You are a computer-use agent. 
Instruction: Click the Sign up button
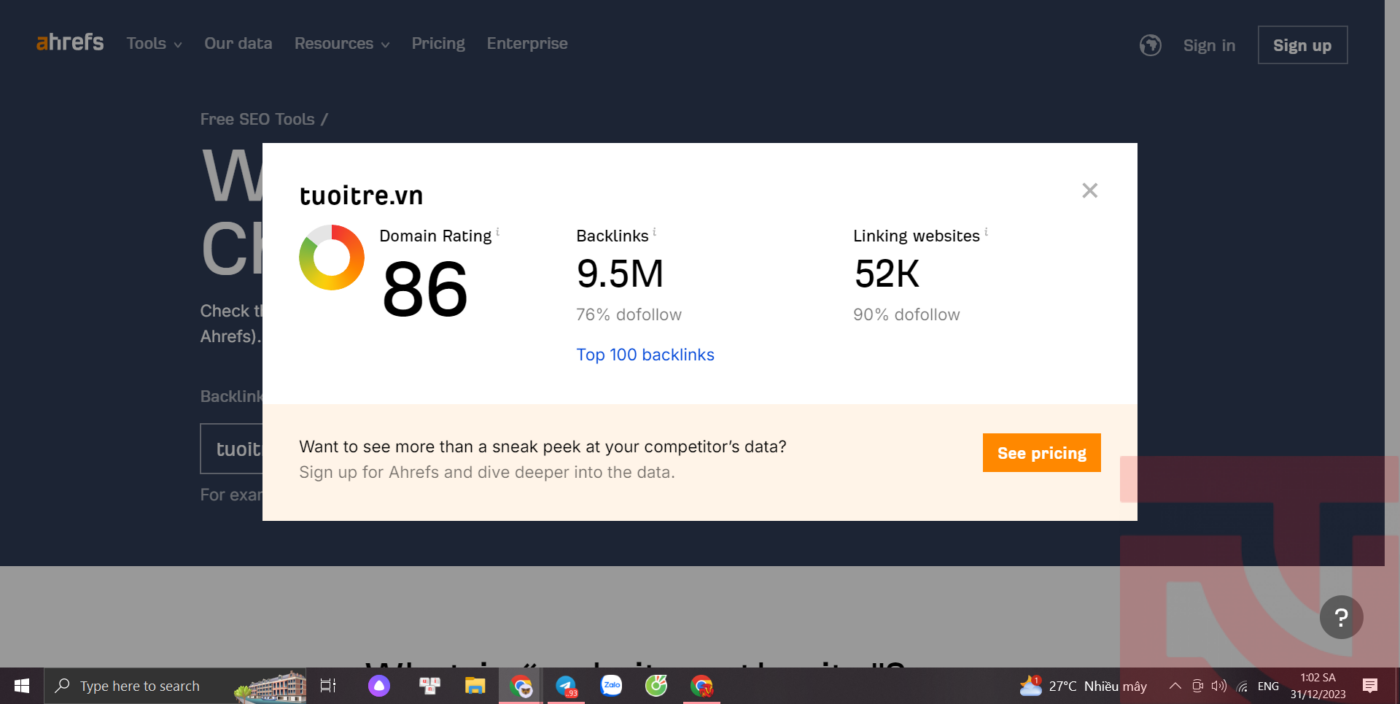1302,45
